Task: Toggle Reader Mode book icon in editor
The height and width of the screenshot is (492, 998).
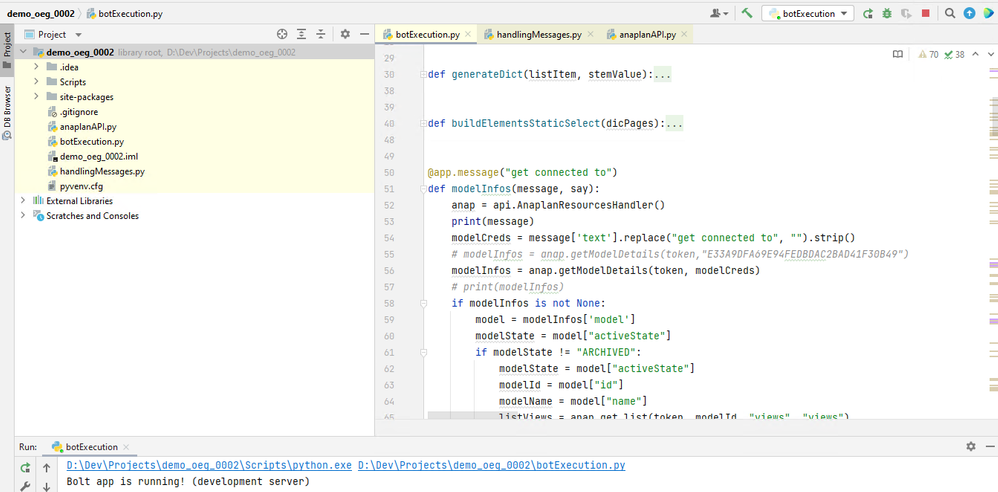Action: coord(897,55)
